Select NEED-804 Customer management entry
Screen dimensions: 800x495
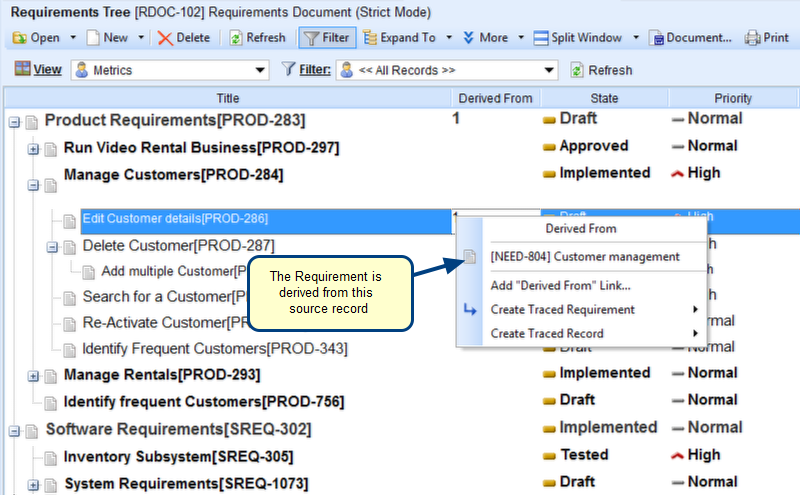(584, 257)
